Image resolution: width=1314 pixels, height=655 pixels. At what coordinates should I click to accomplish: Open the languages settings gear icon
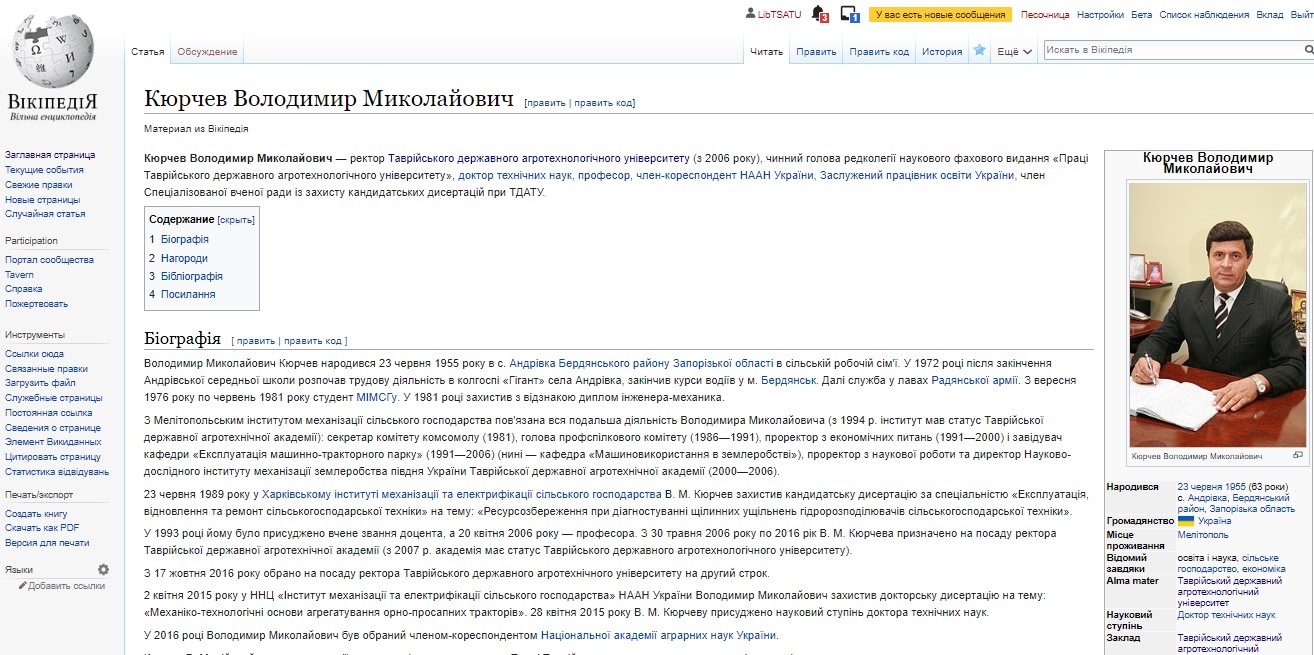pos(103,569)
